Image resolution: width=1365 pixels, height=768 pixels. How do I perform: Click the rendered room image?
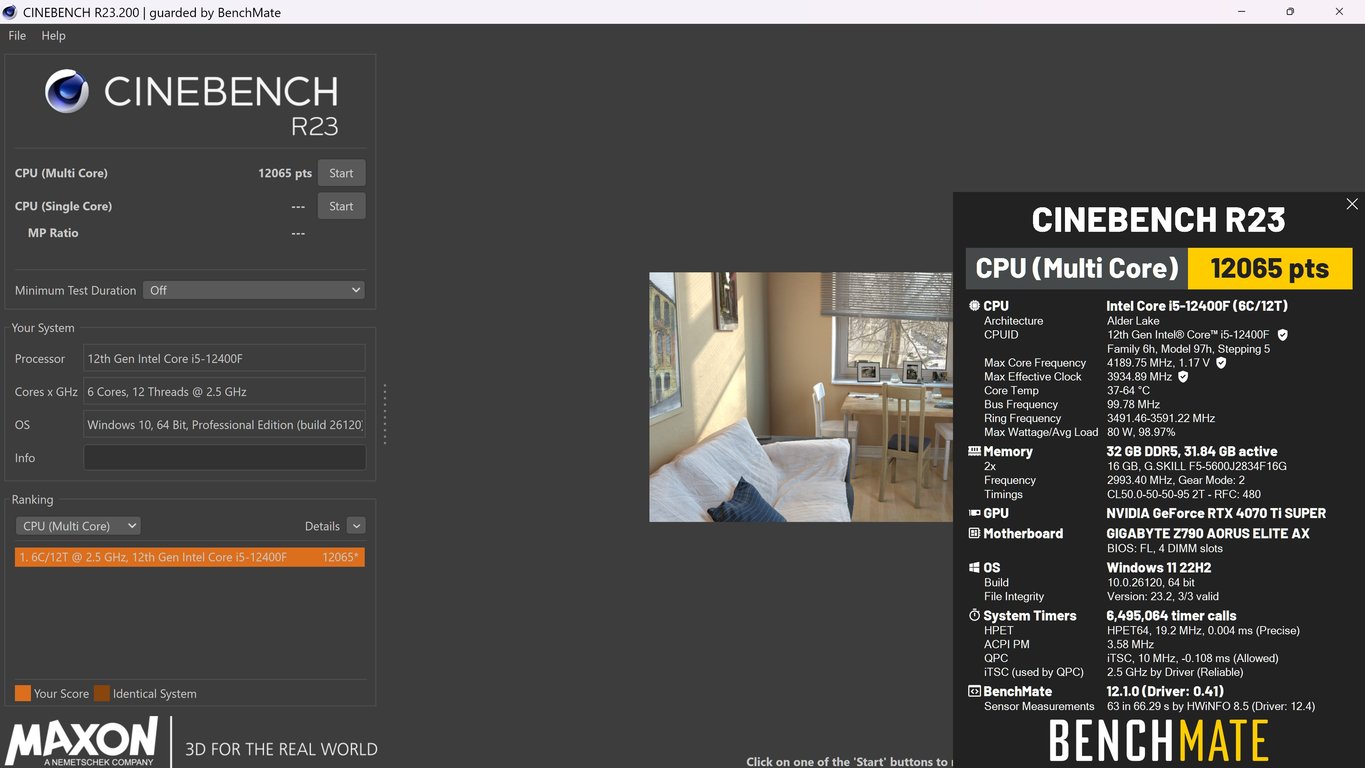[801, 397]
